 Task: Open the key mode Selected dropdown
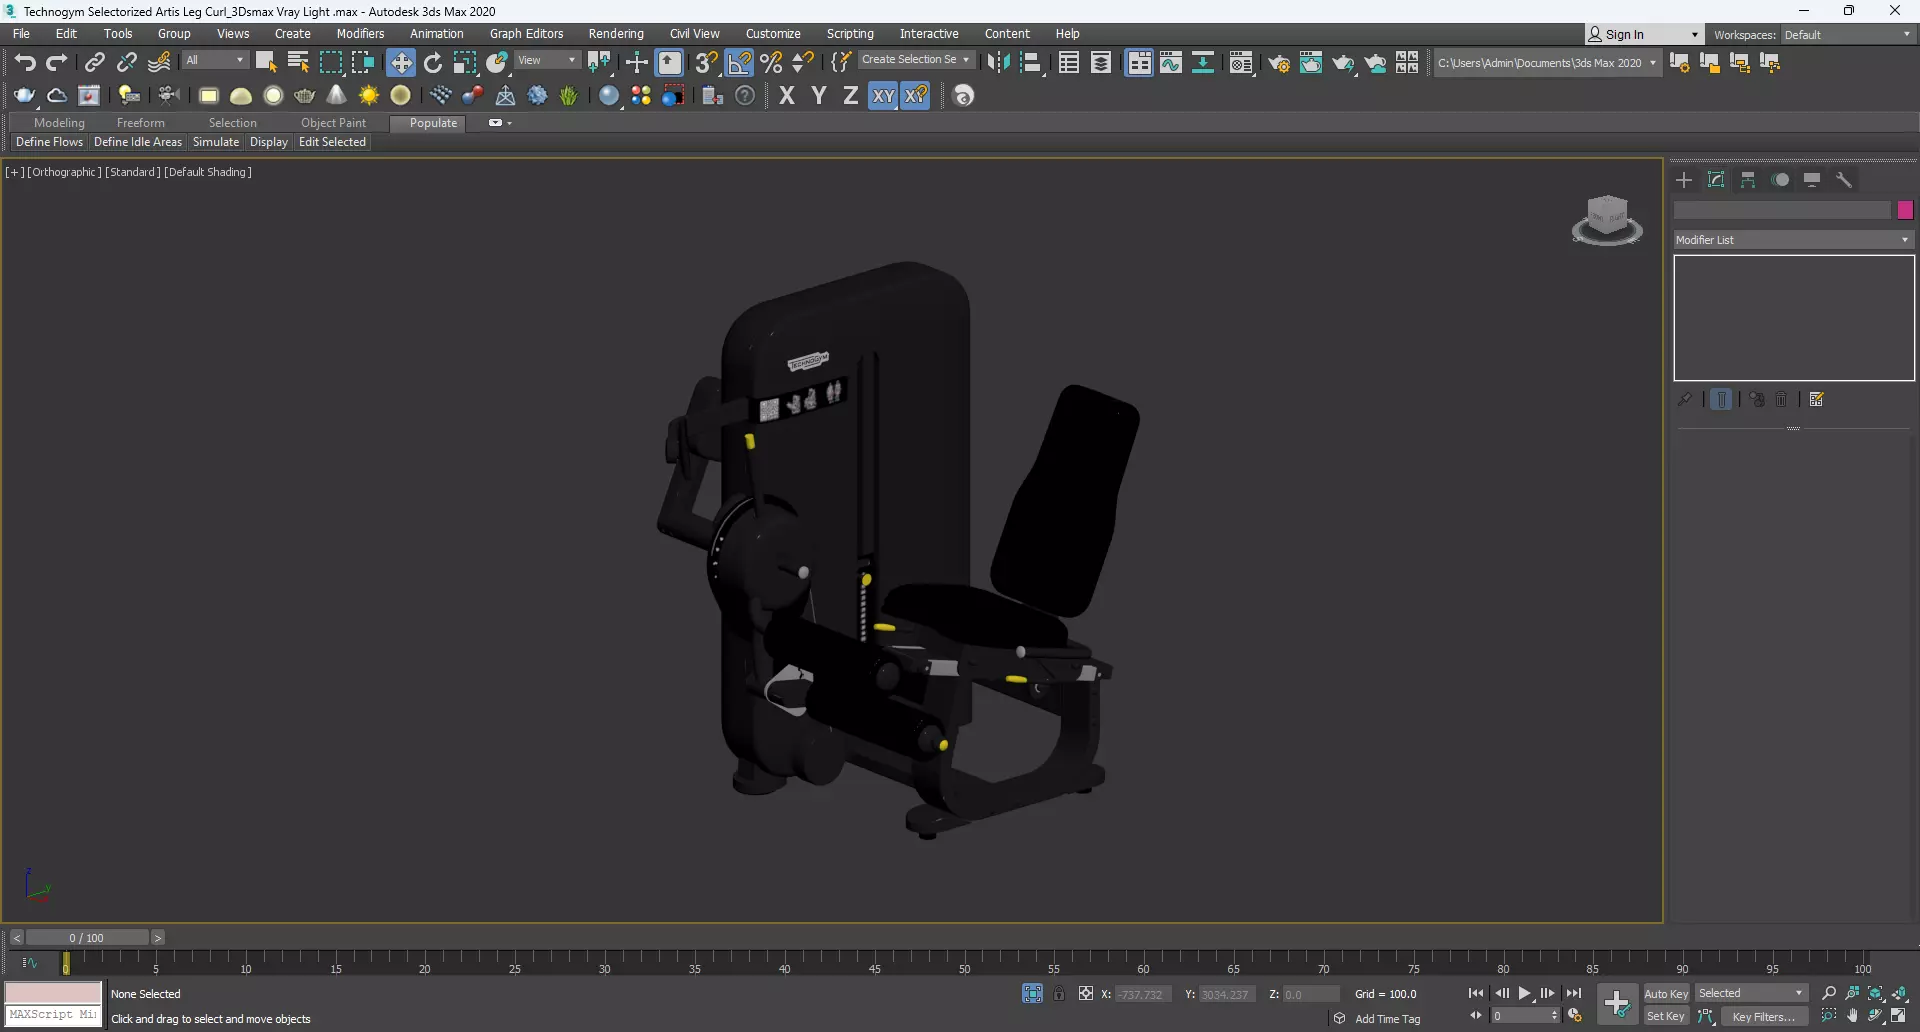pyautogui.click(x=1752, y=993)
